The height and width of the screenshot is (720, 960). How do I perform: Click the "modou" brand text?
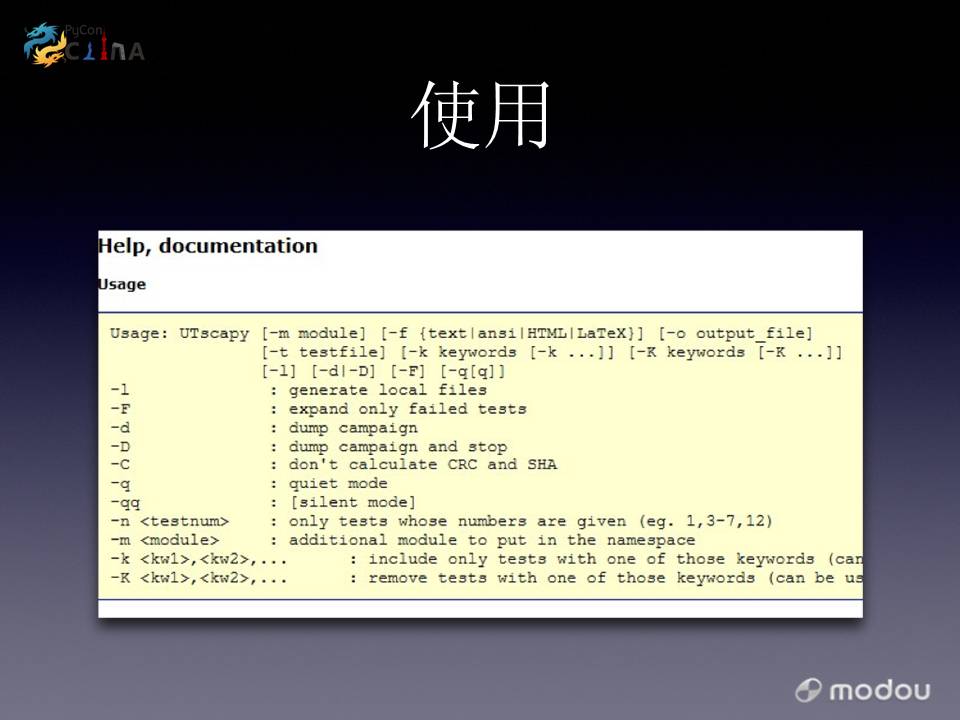(879, 690)
